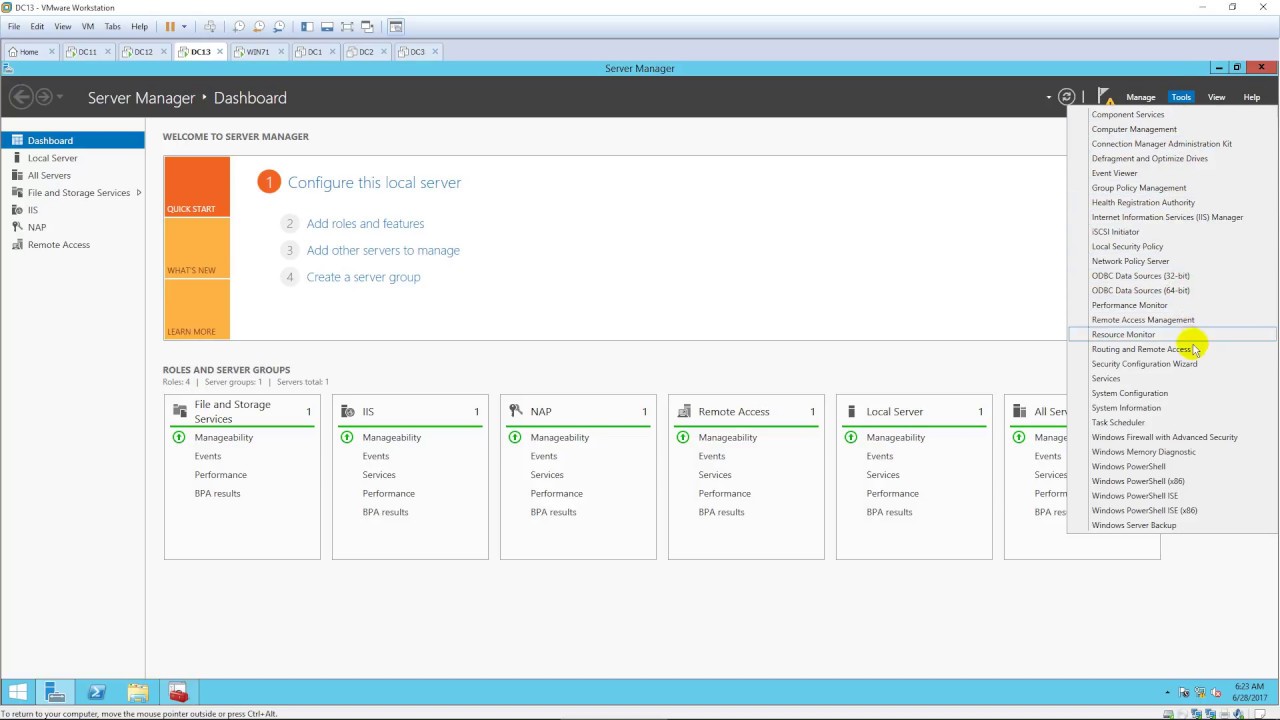This screenshot has height=720, width=1280.
Task: Click the VMware thumbnail bar icon
Action: tap(327, 26)
